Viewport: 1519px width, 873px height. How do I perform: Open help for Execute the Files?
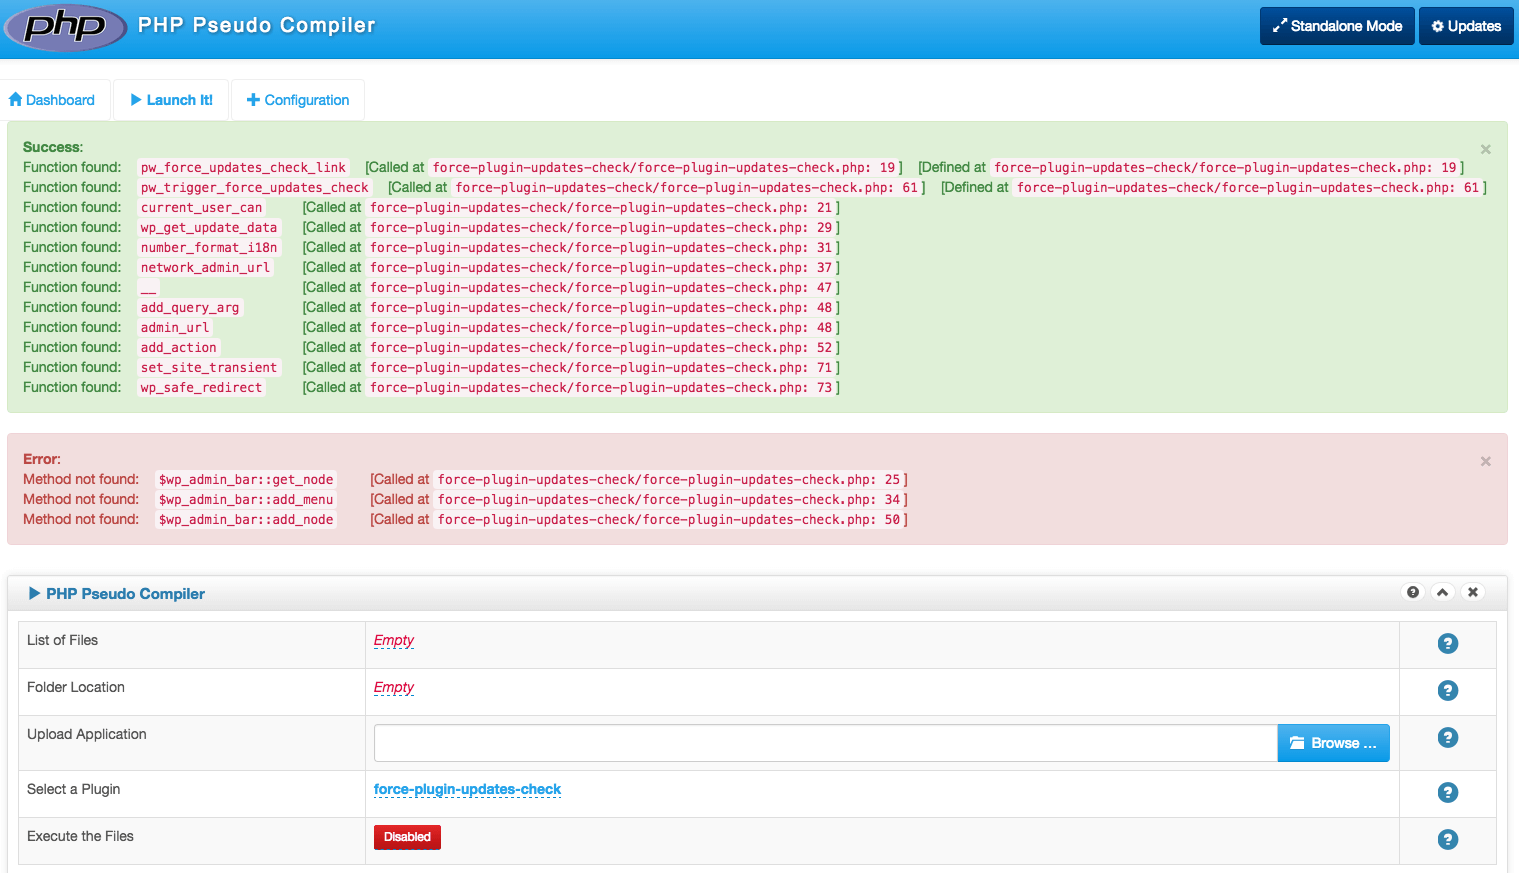1447,840
